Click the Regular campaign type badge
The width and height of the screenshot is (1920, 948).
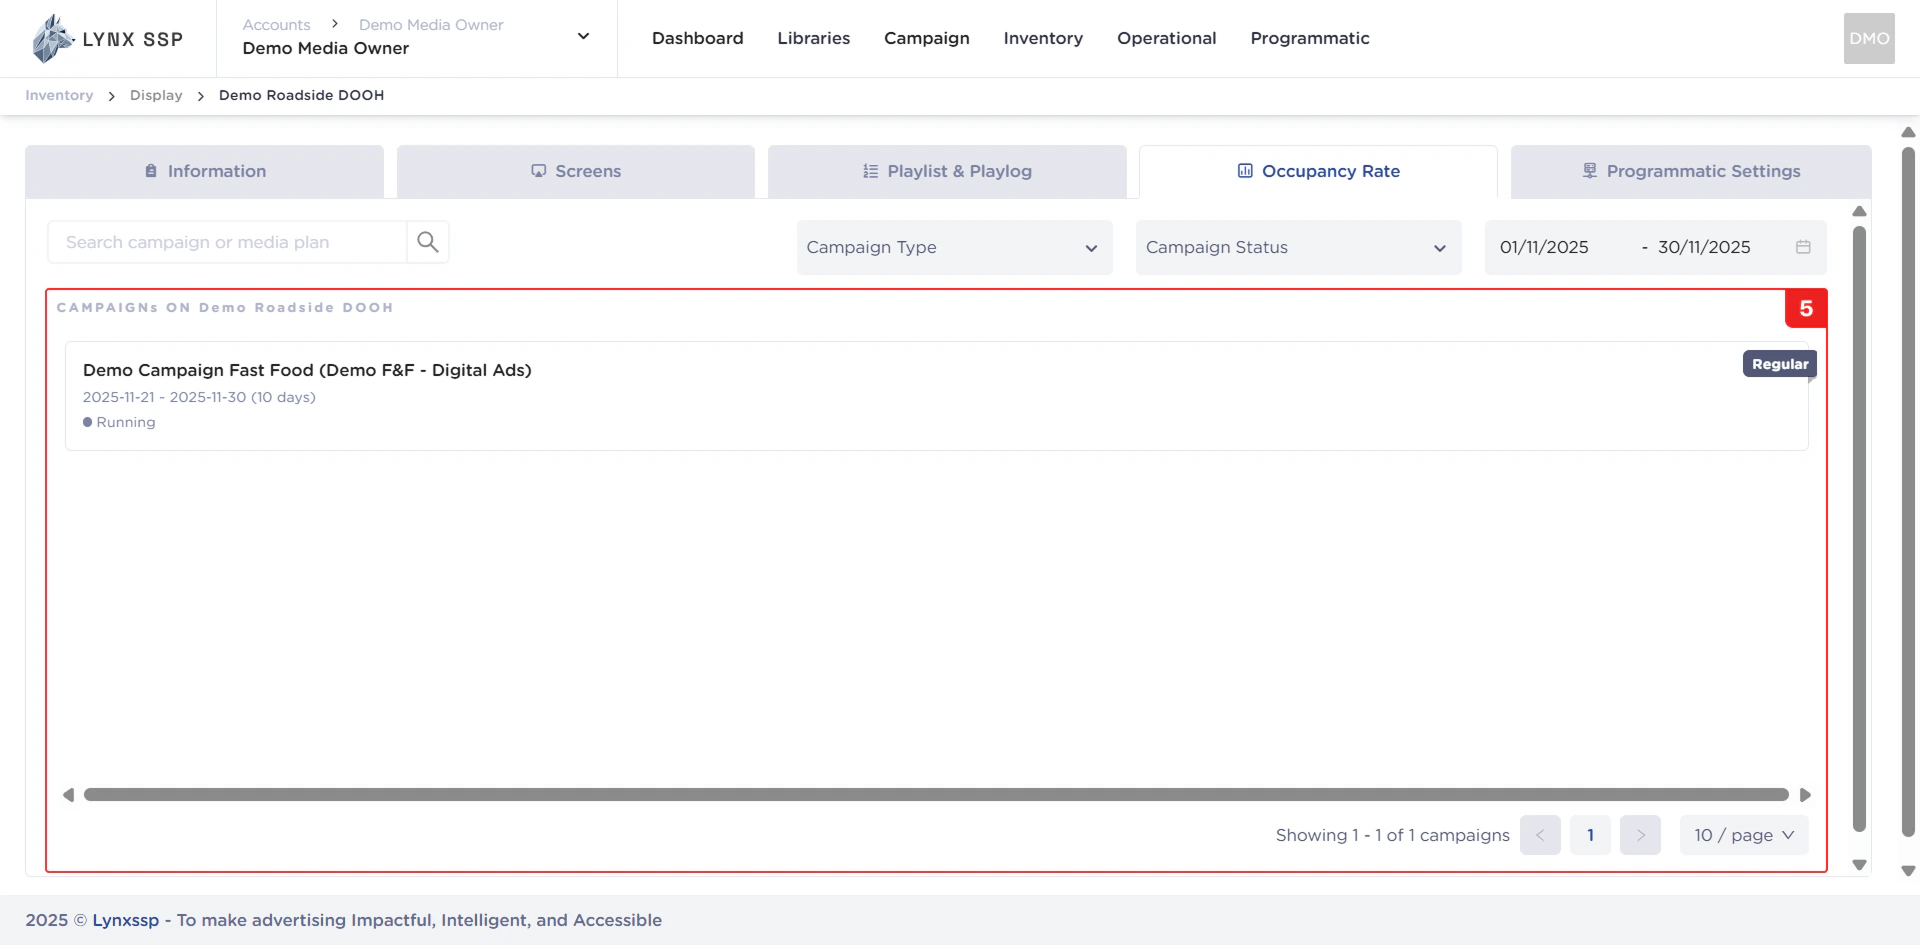1780,364
